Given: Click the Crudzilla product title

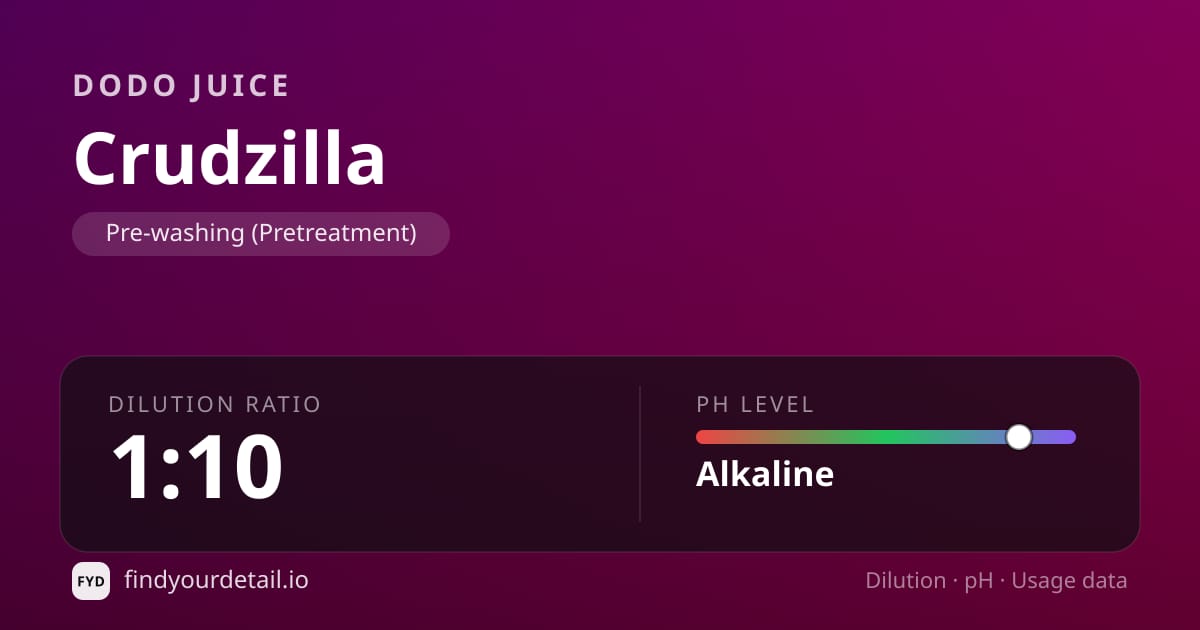Looking at the screenshot, I should click(230, 159).
